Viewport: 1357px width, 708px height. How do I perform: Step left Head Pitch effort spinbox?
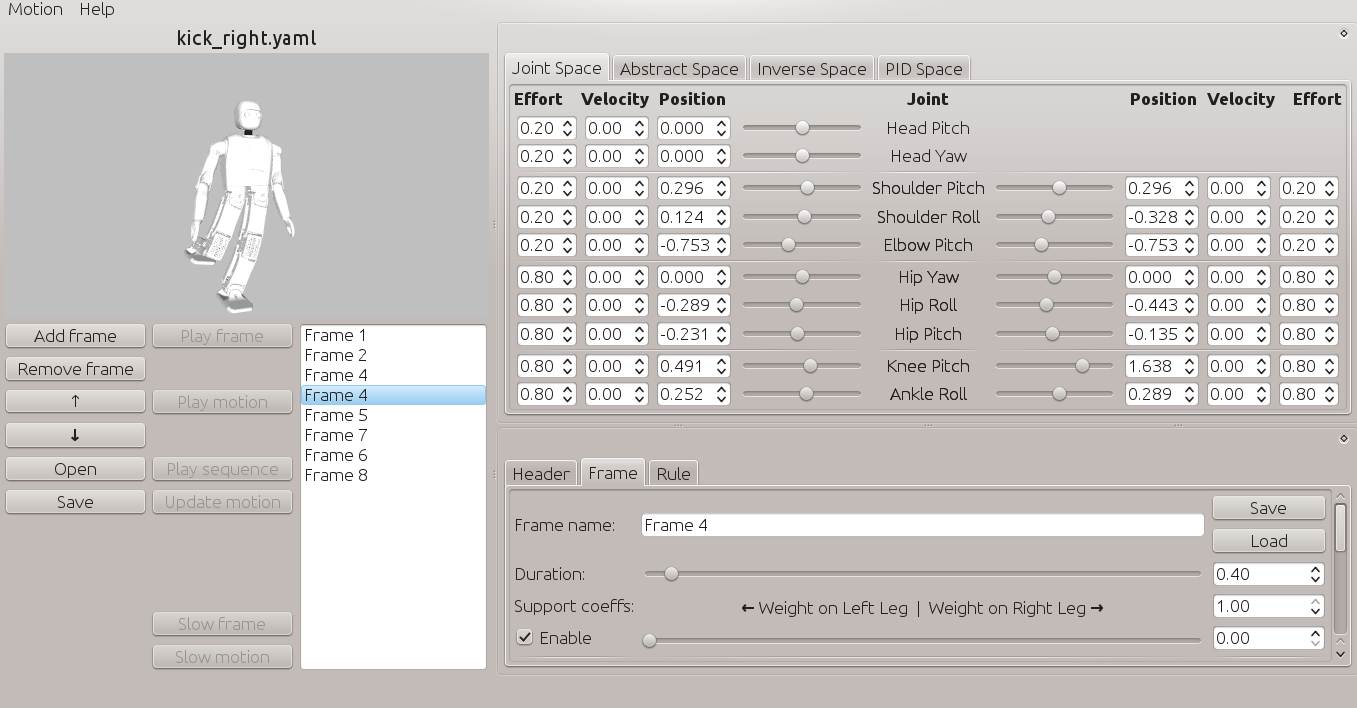coord(567,128)
